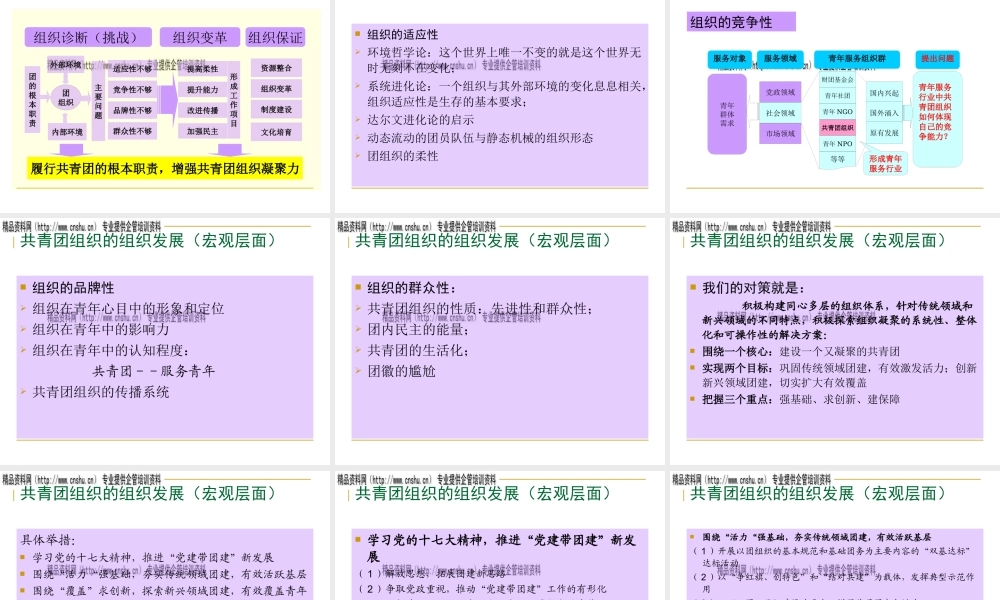Click the 原有发展 box

tap(884, 133)
